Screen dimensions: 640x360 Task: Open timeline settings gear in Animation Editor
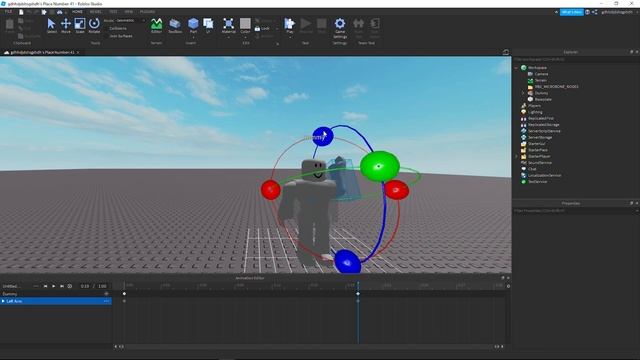[508, 286]
